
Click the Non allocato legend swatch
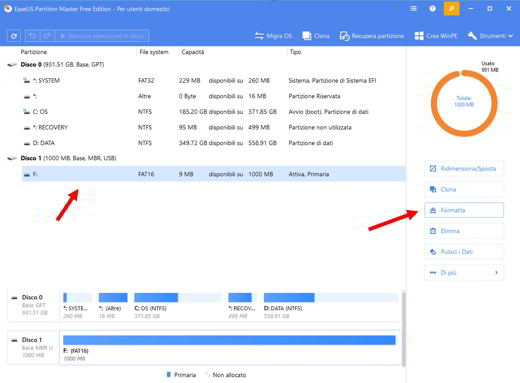coord(207,375)
